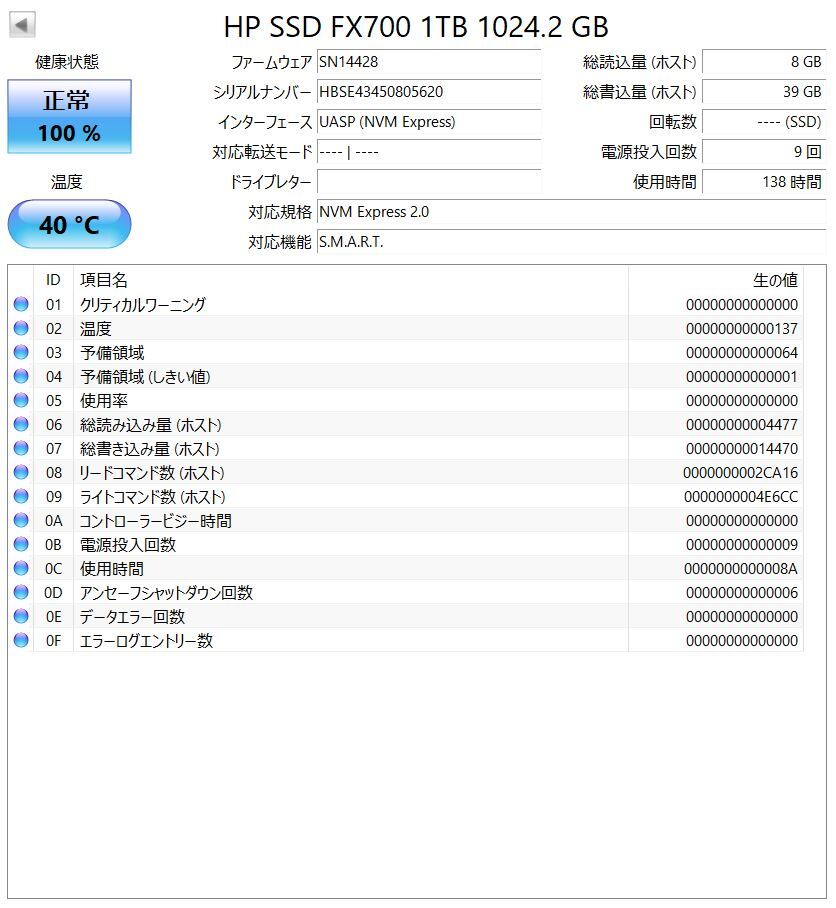Select the 使用率 attribute name
The width and height of the screenshot is (836, 908).
click(104, 401)
